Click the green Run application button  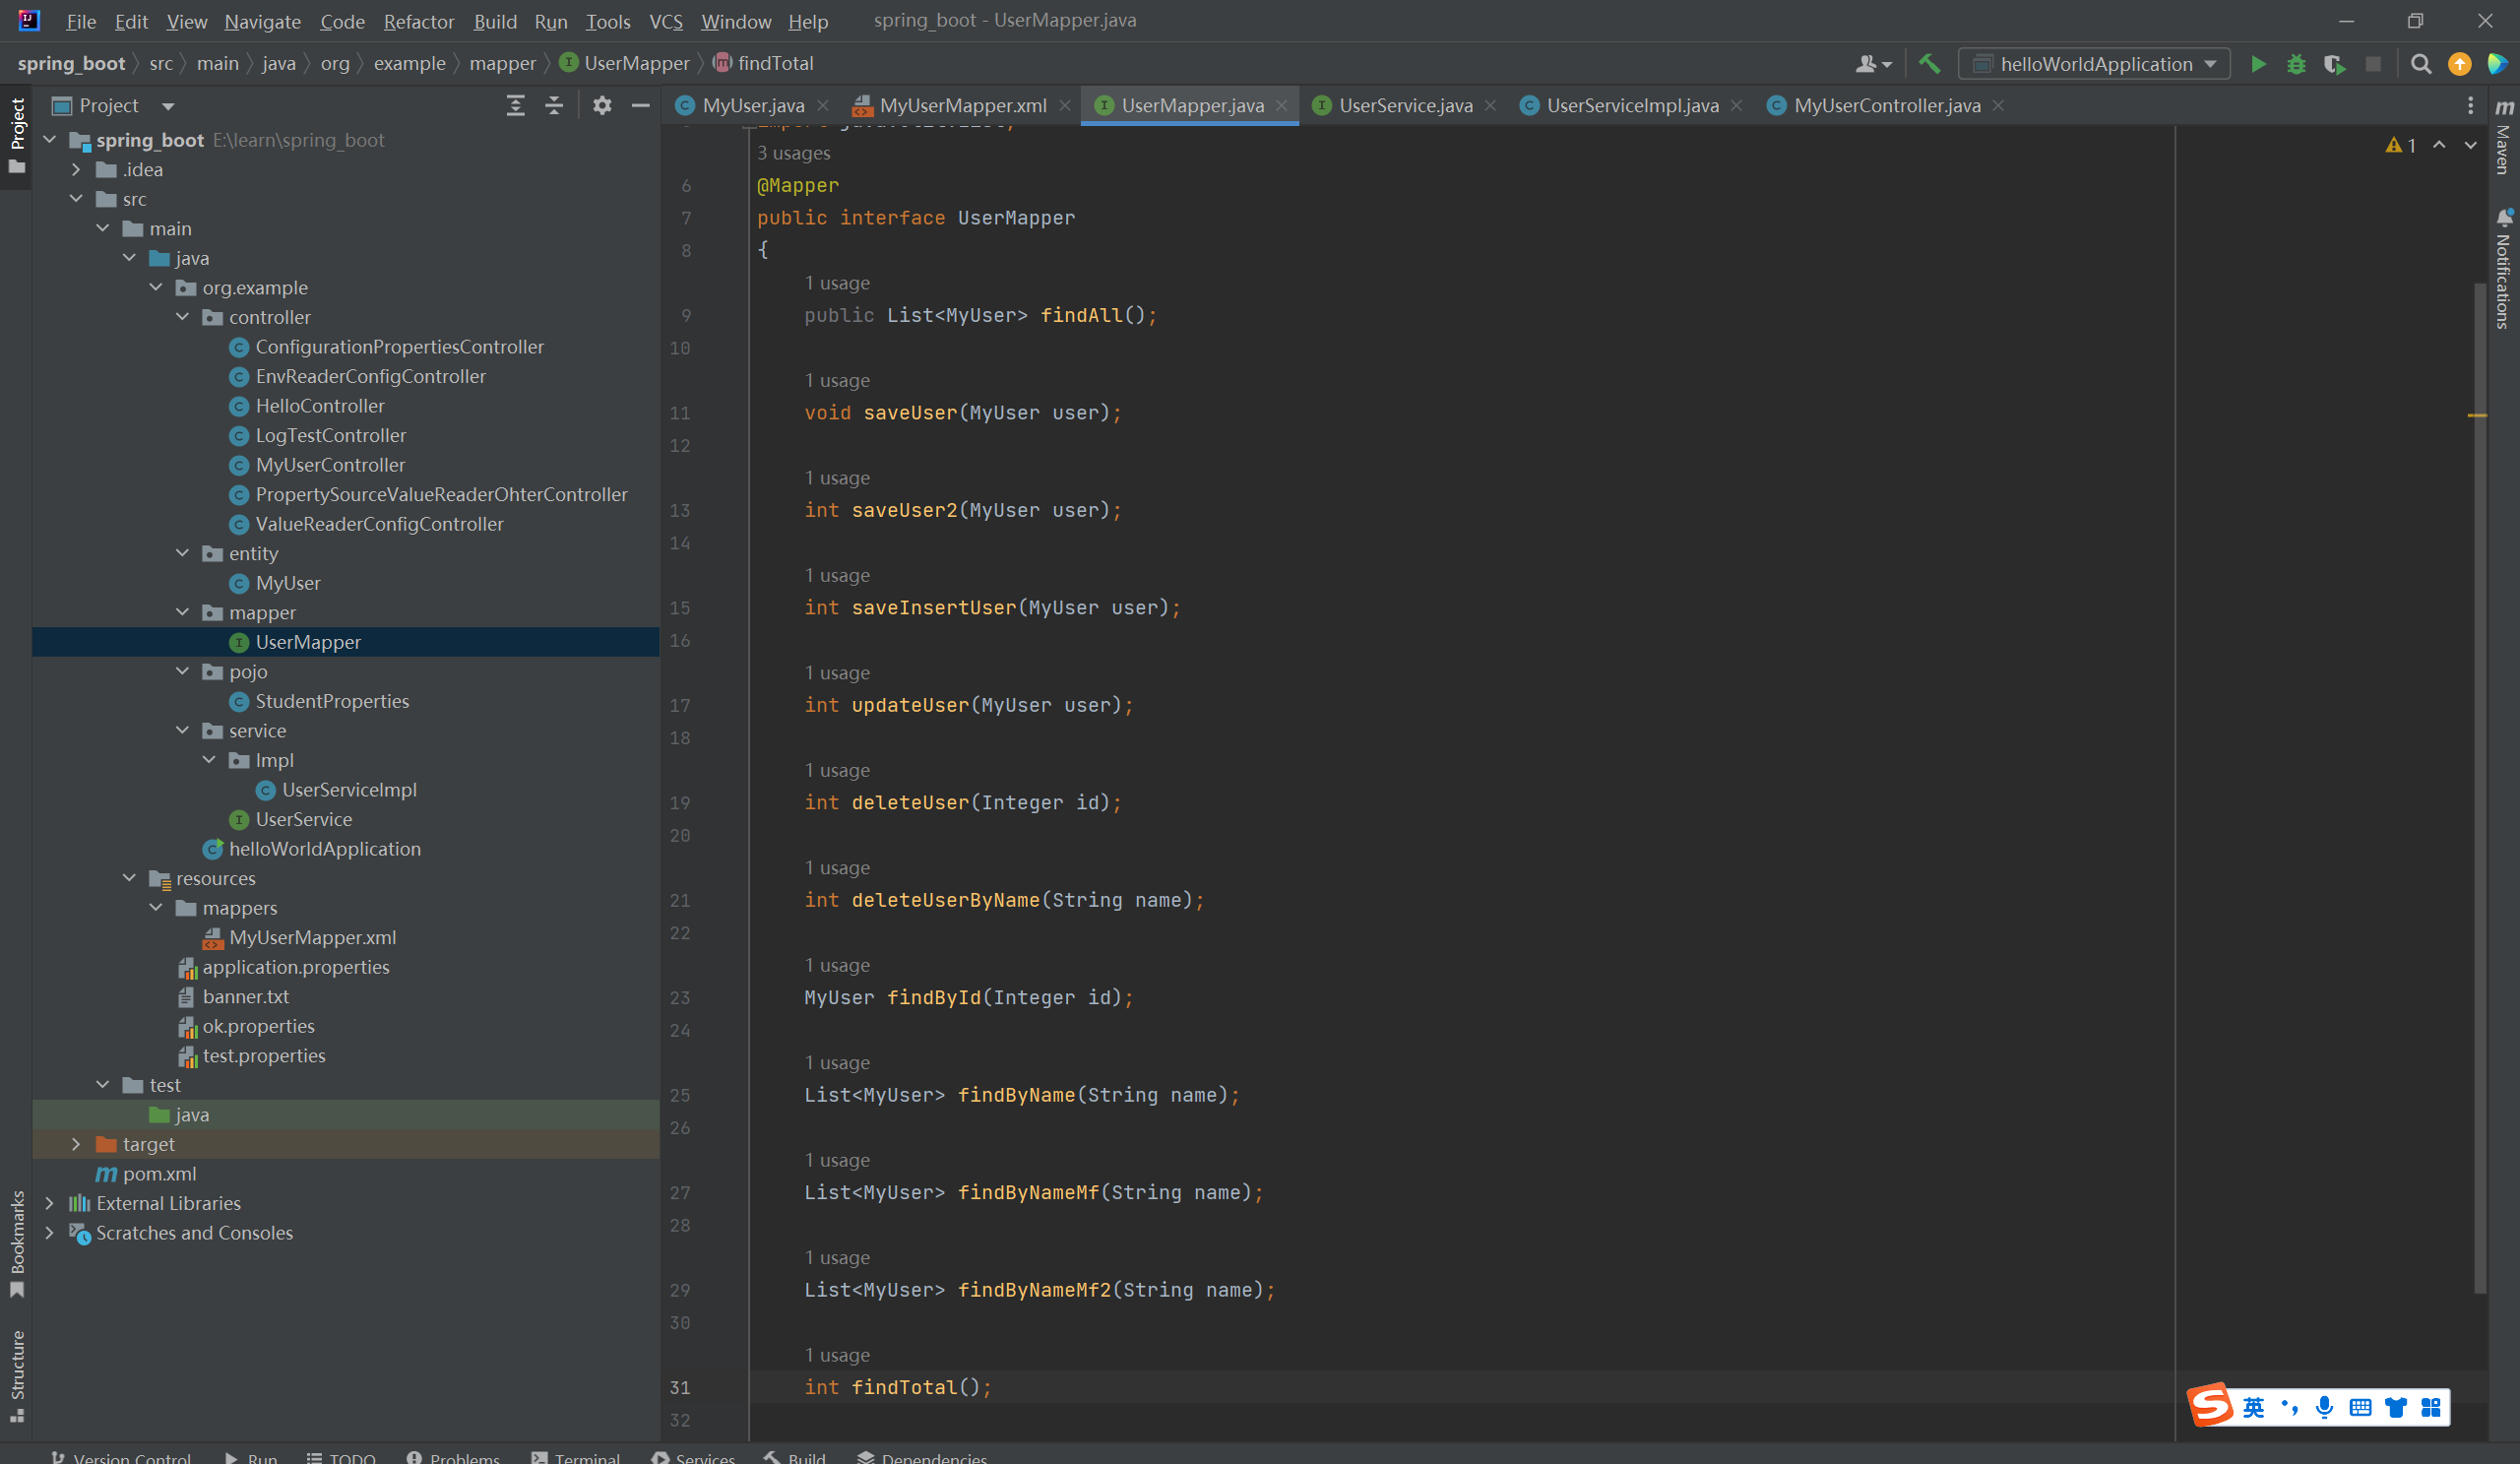[x=2257, y=64]
